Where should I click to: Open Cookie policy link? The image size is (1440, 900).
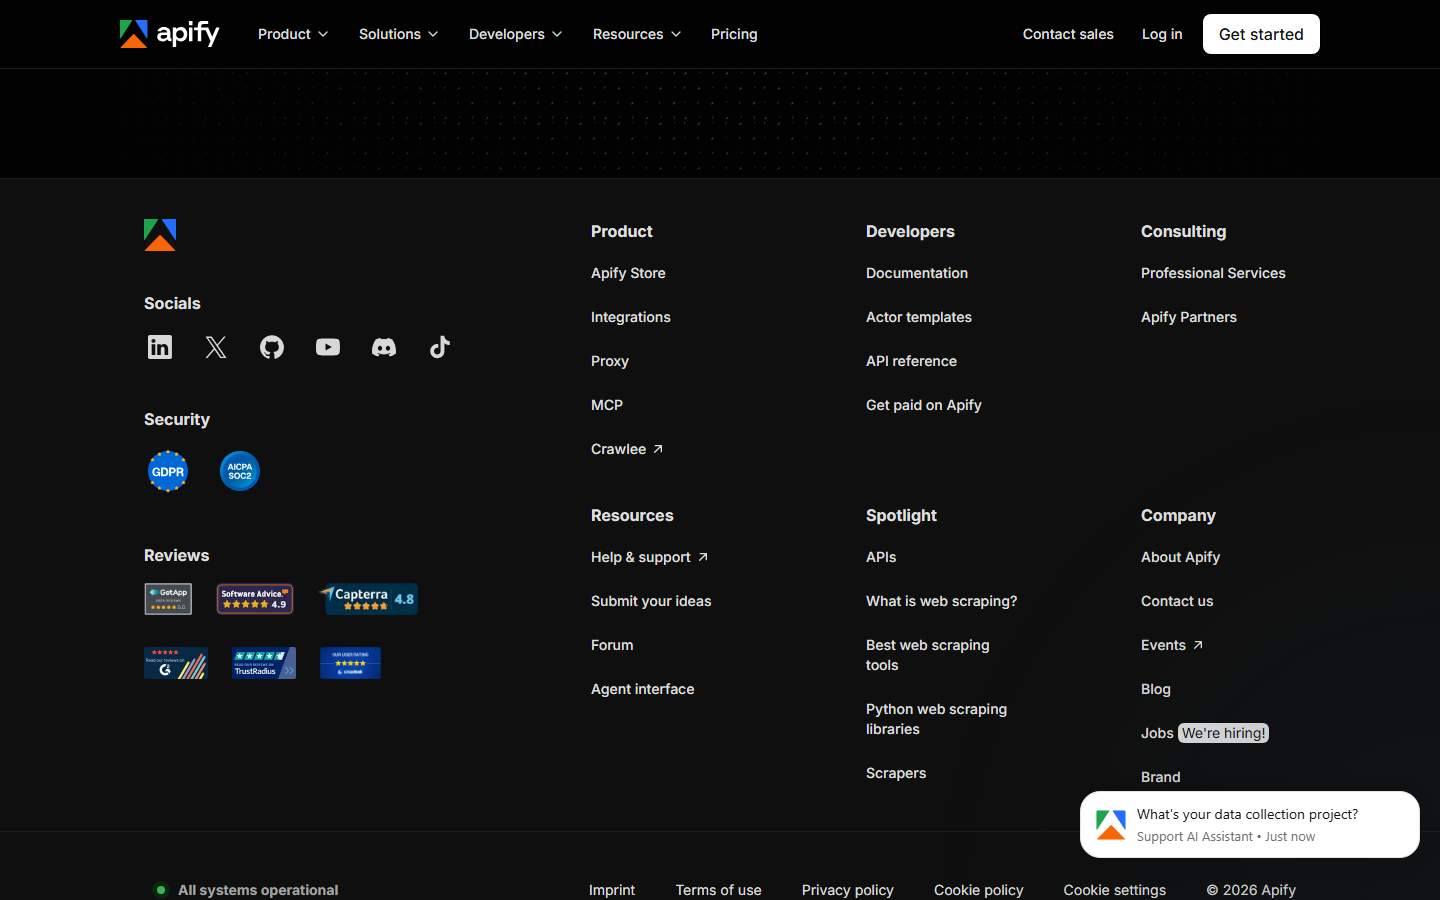979,890
